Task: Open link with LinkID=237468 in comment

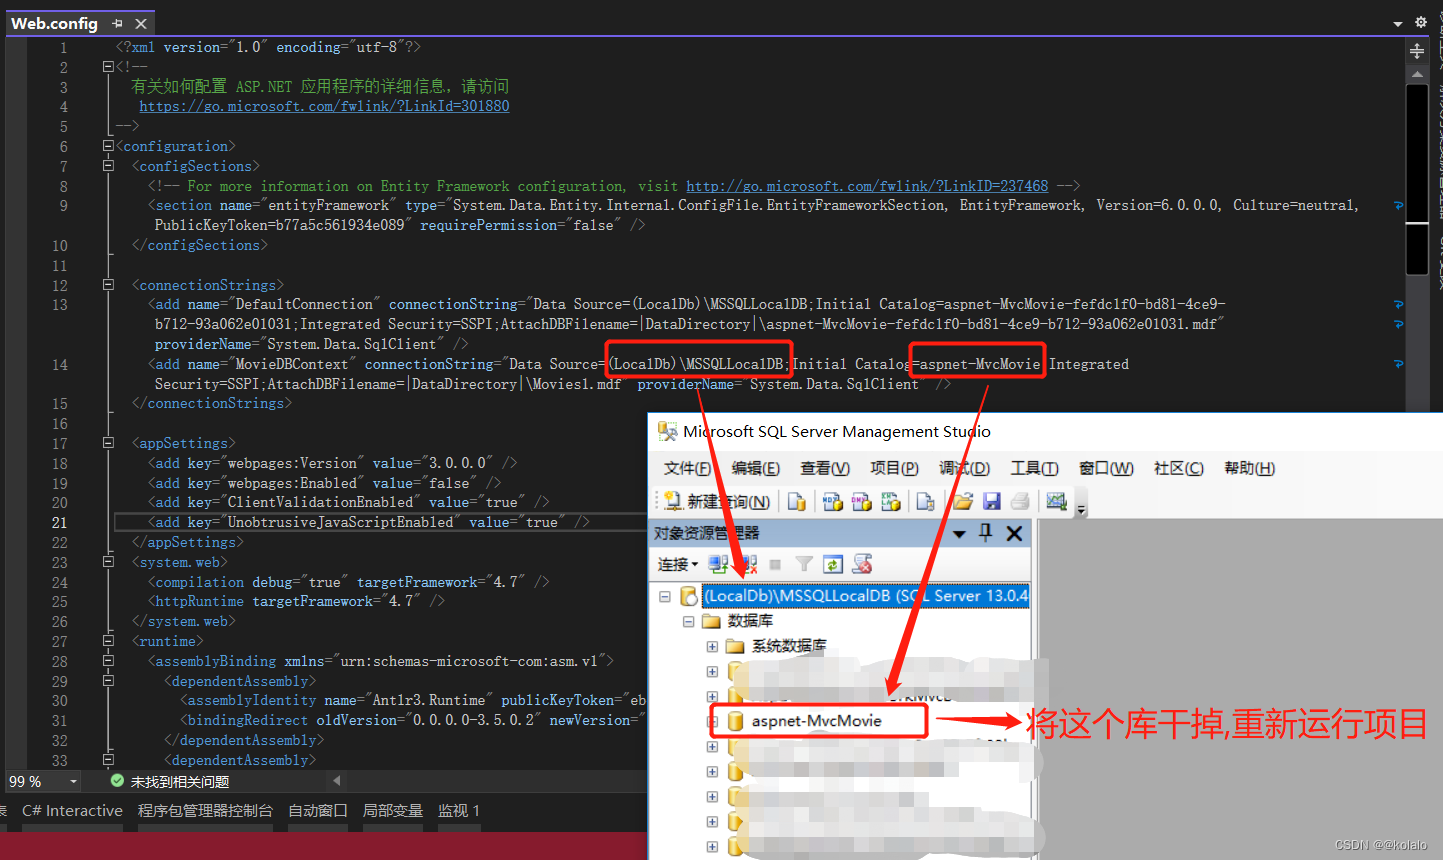Action: [867, 186]
